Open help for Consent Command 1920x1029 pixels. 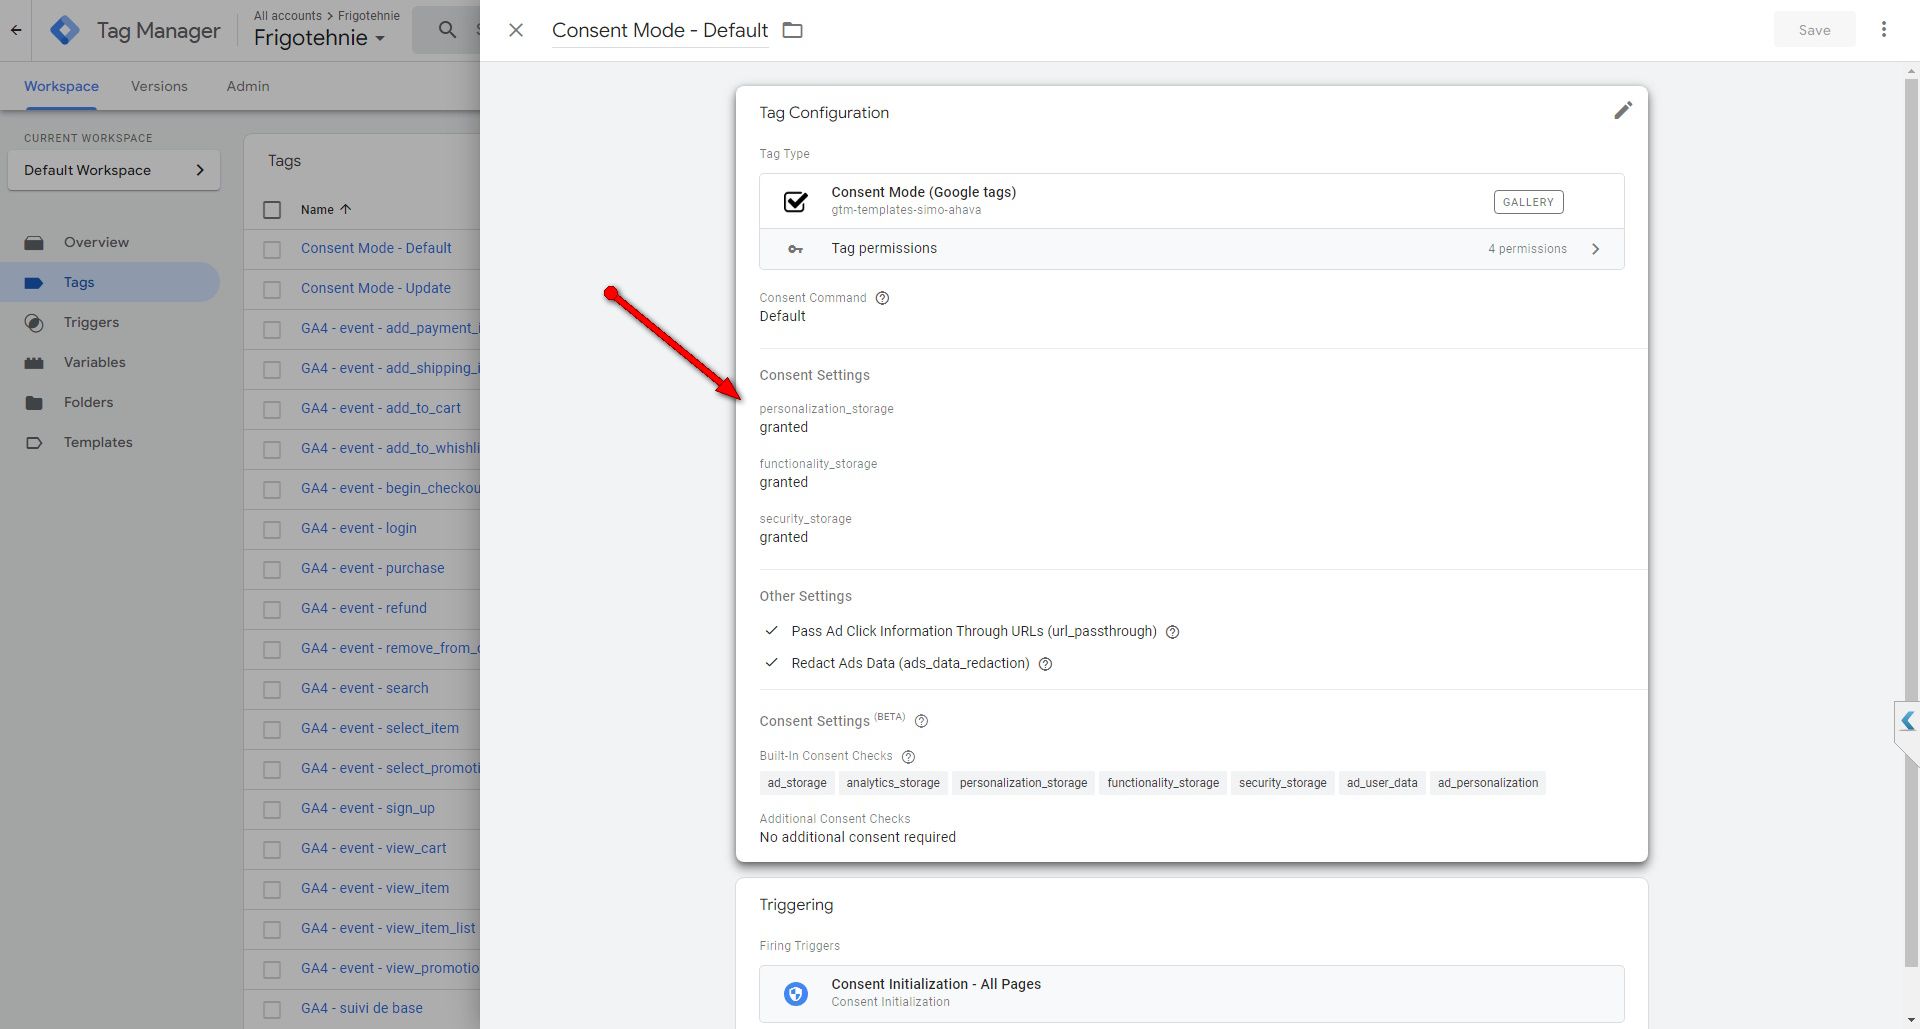point(882,298)
